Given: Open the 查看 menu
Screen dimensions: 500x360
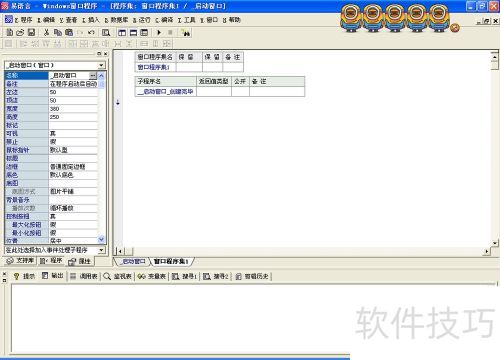Looking at the screenshot, I should coord(68,20).
